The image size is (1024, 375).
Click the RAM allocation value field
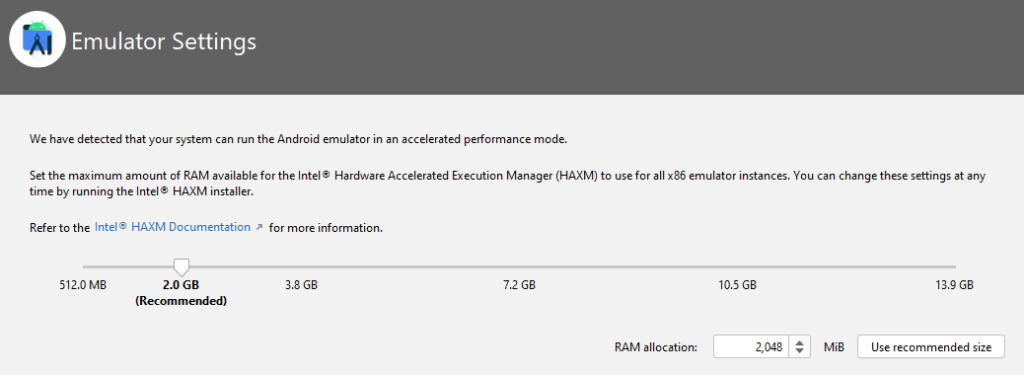pyautogui.click(x=751, y=347)
